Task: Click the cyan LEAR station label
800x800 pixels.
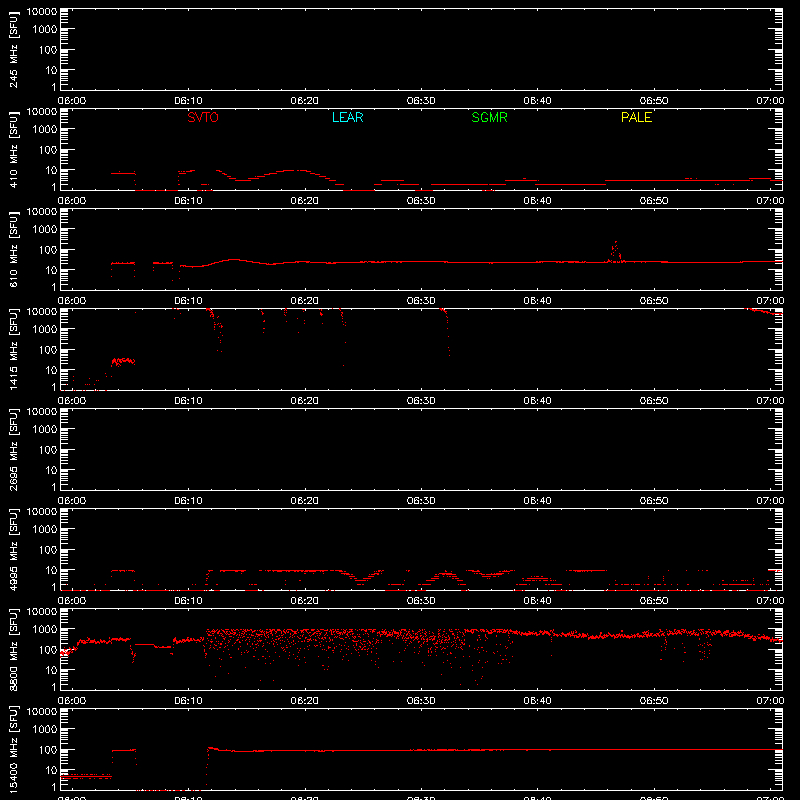Action: 347,117
